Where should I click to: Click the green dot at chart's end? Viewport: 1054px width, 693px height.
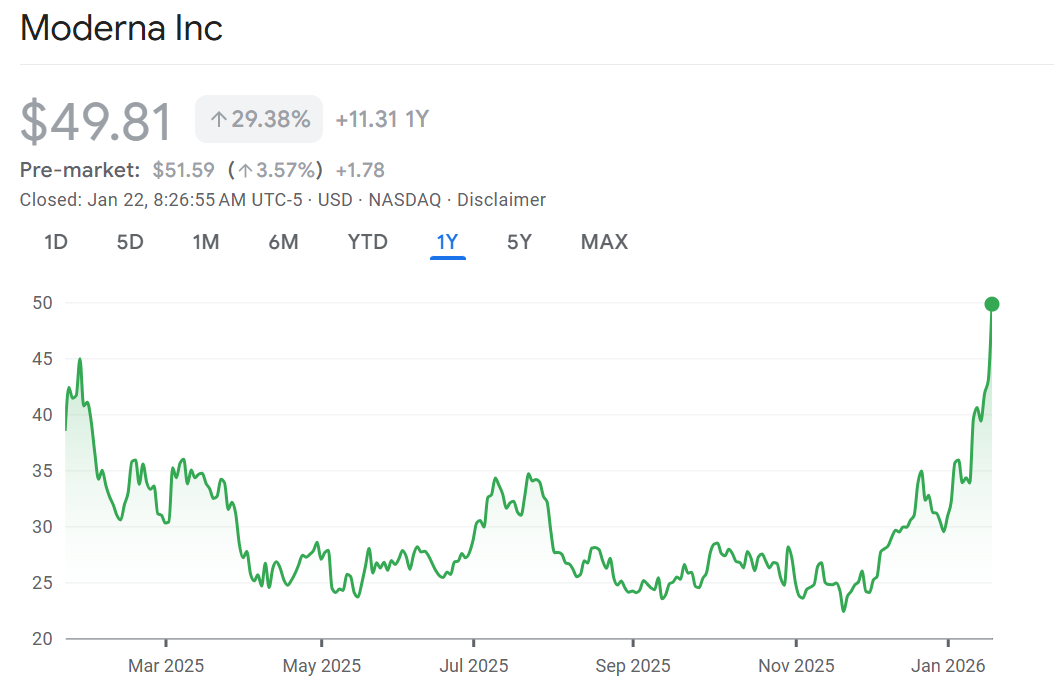pos(991,304)
